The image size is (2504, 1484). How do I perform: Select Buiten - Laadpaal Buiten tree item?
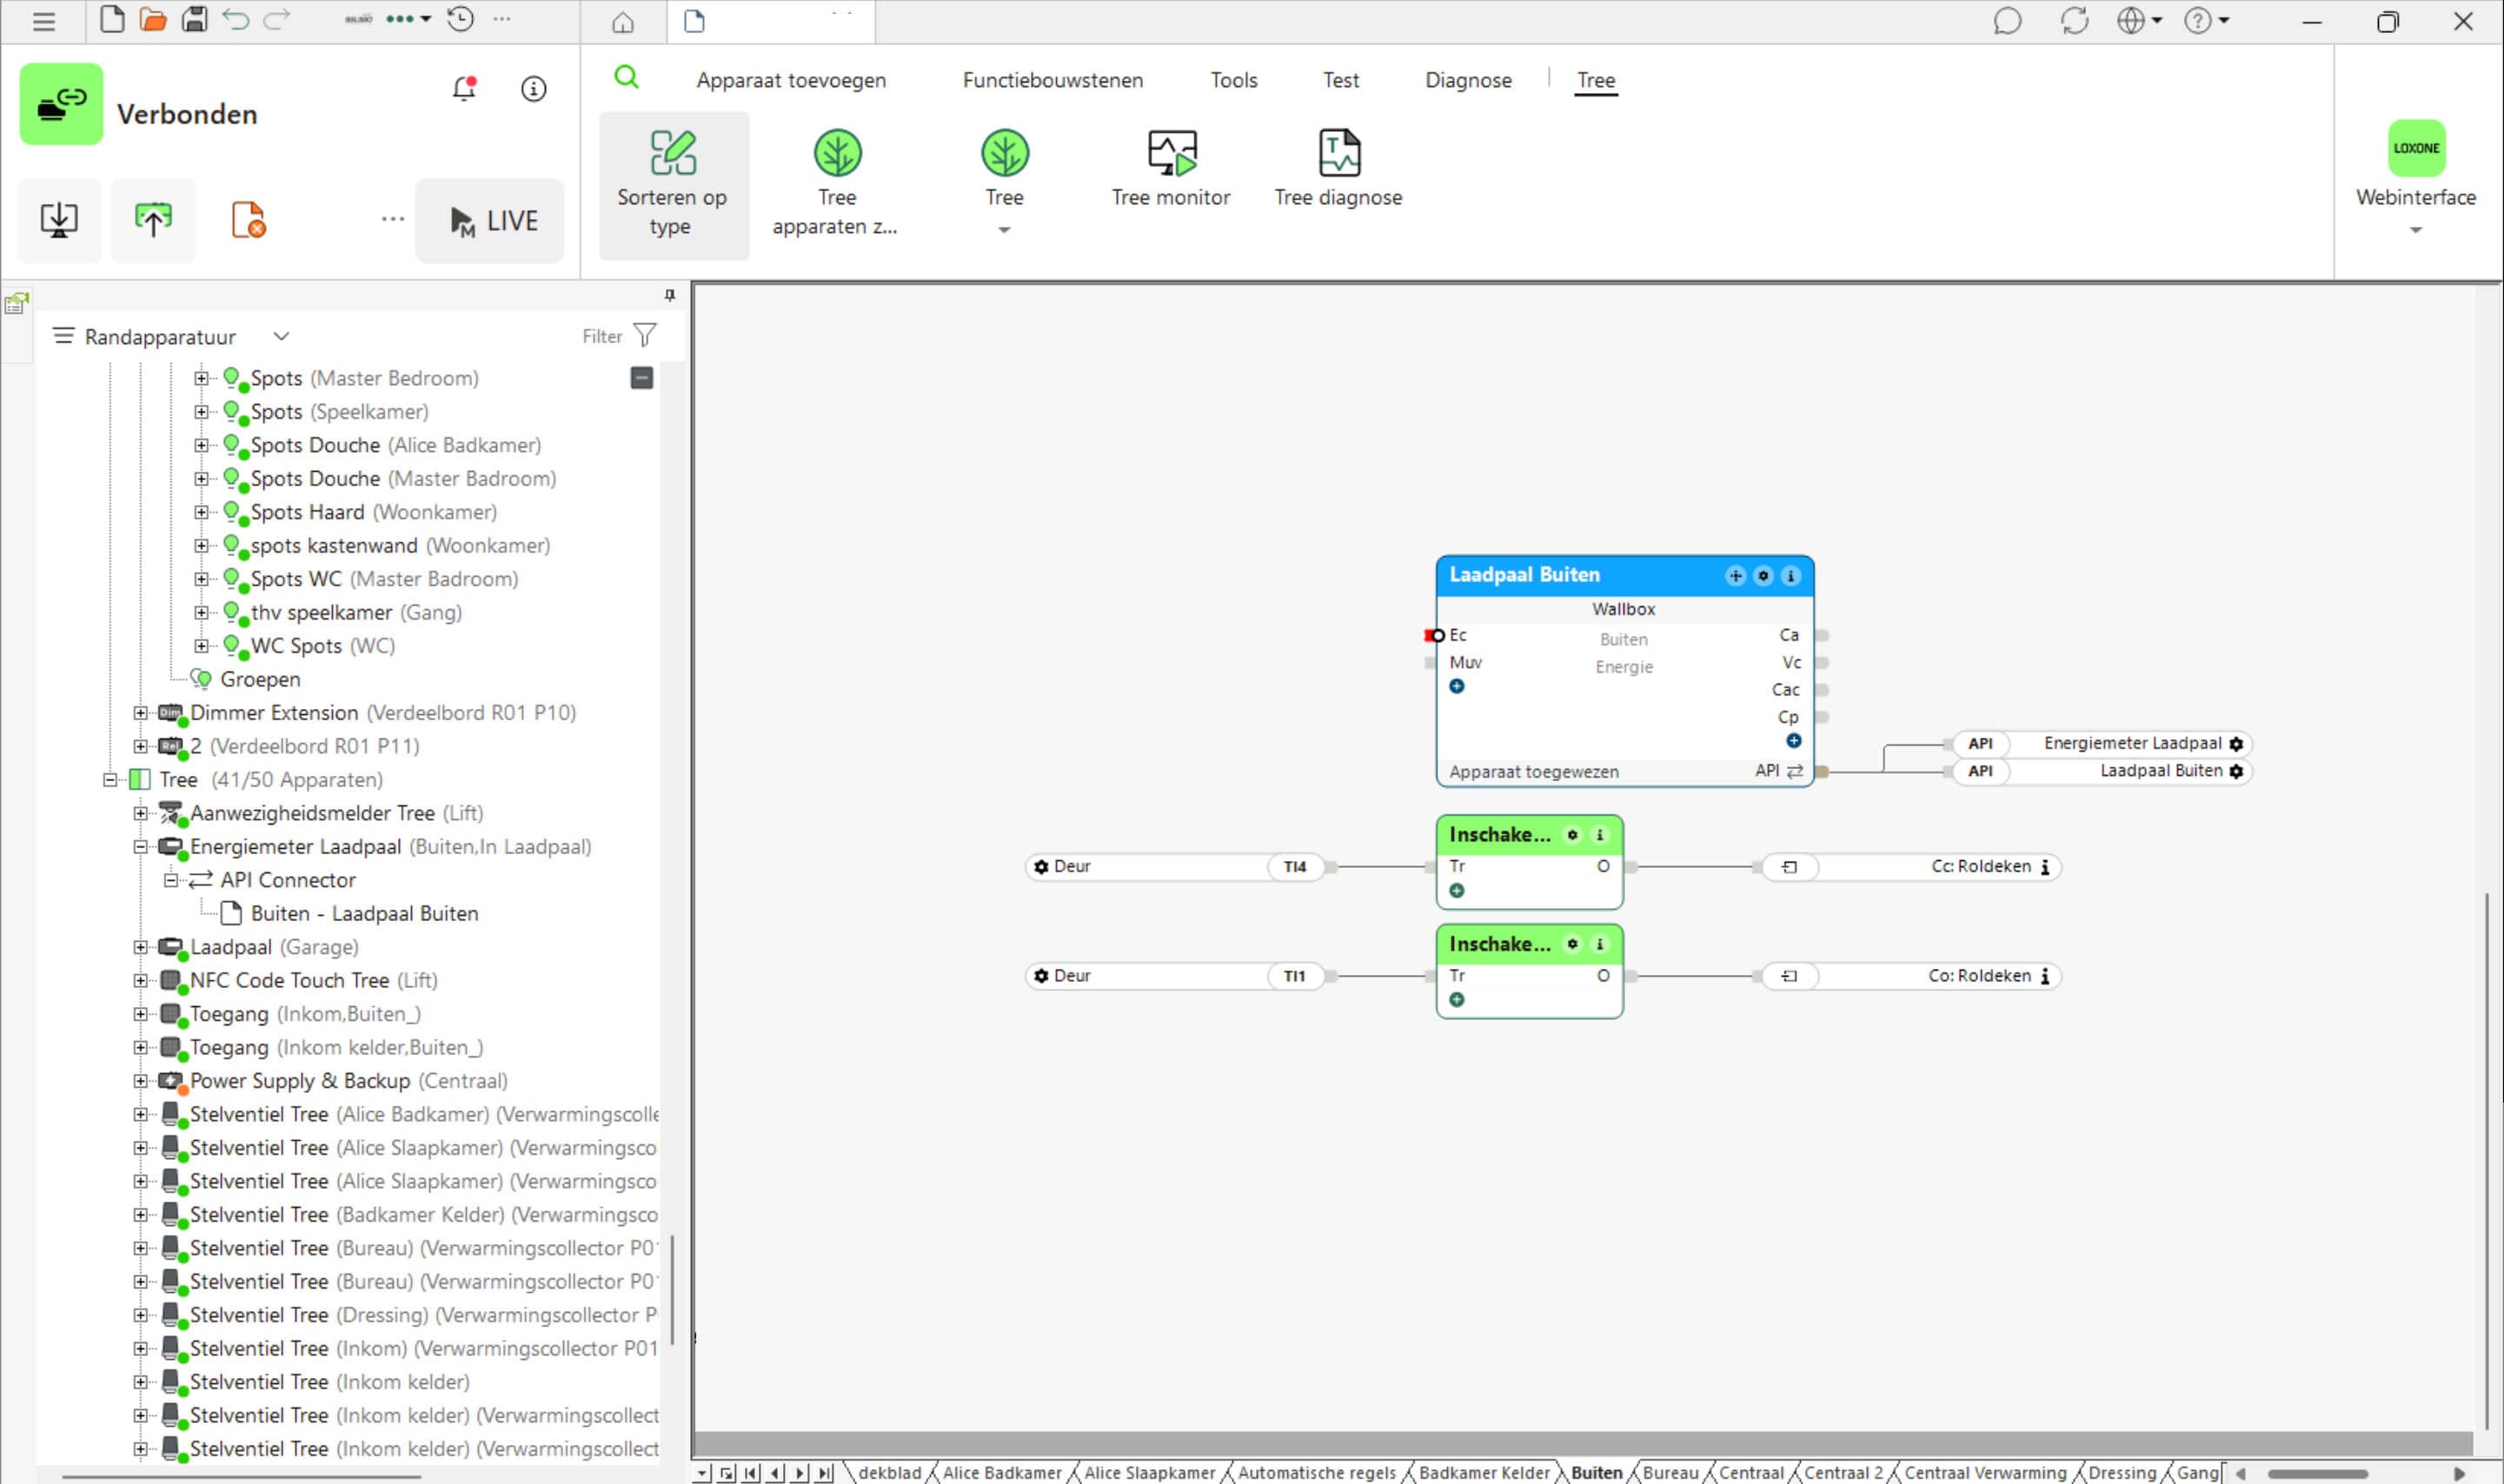(364, 914)
